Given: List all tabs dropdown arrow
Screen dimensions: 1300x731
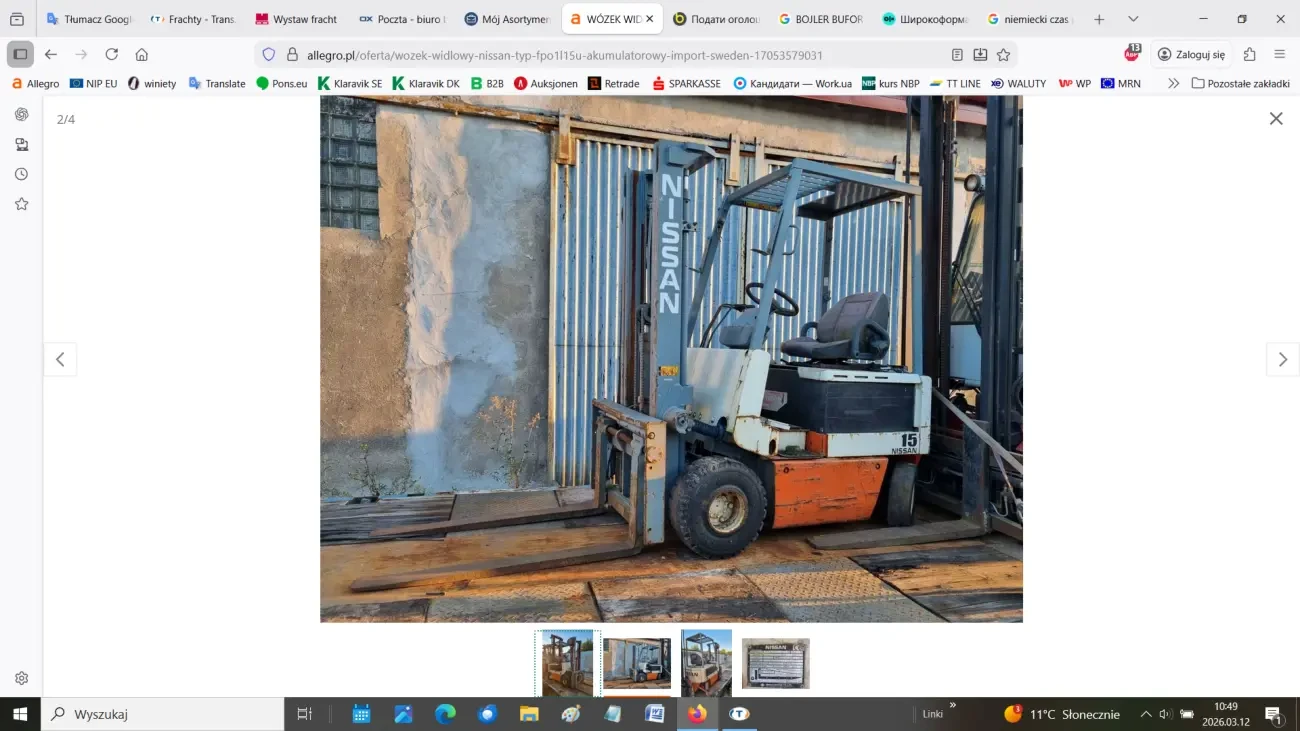Looking at the screenshot, I should [1133, 19].
